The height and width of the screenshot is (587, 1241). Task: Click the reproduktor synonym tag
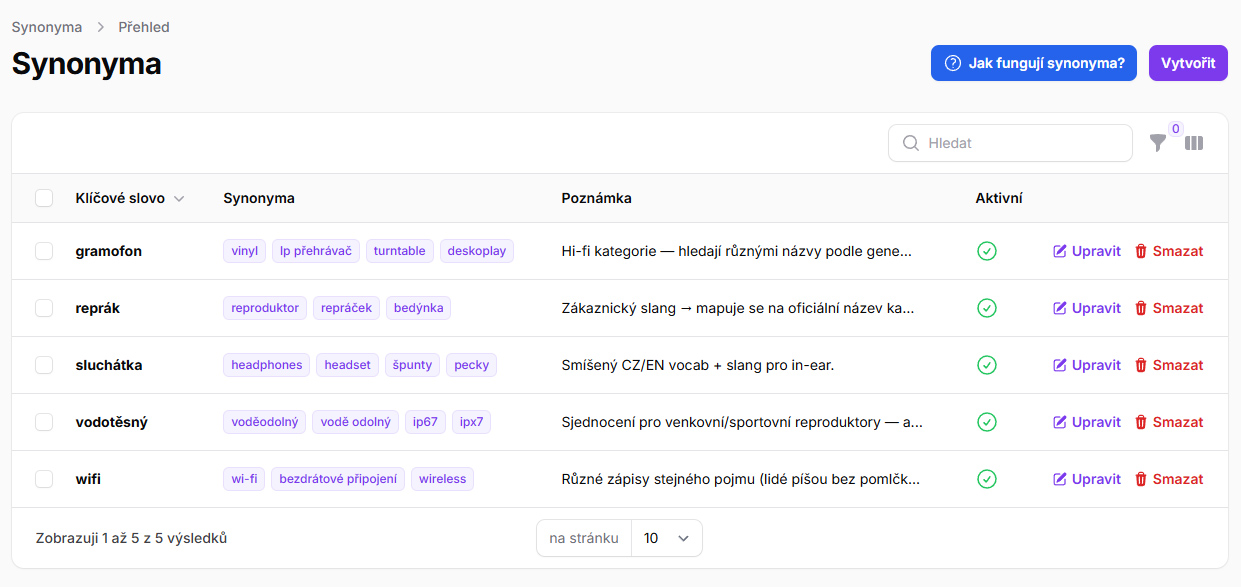click(x=265, y=308)
